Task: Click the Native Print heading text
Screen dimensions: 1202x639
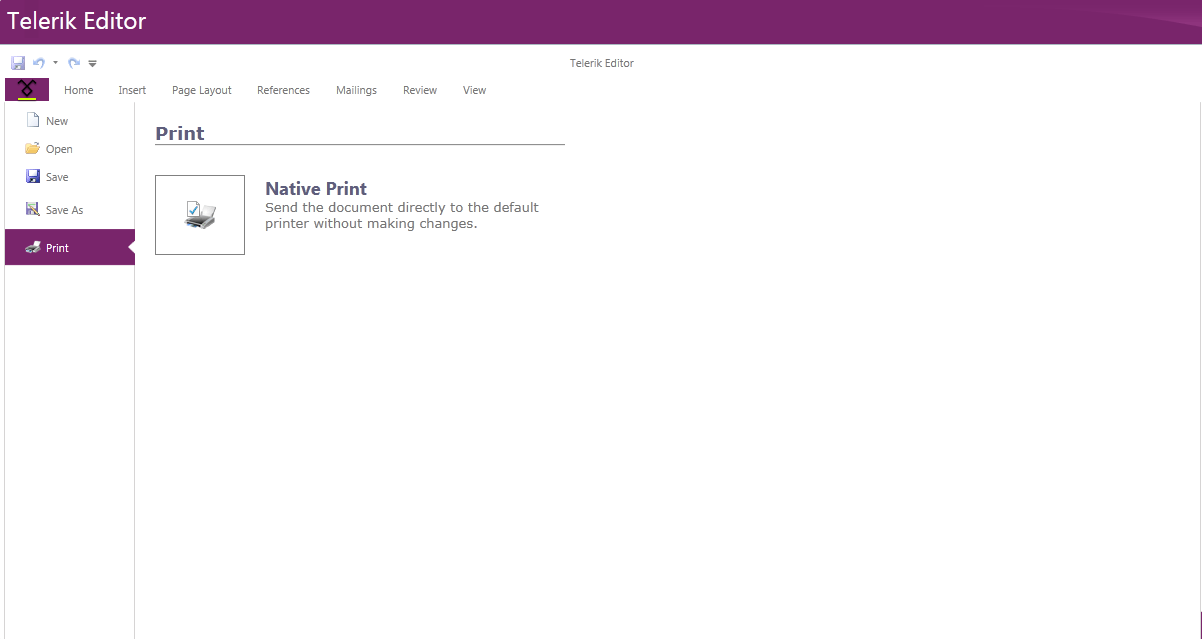Action: coord(316,188)
